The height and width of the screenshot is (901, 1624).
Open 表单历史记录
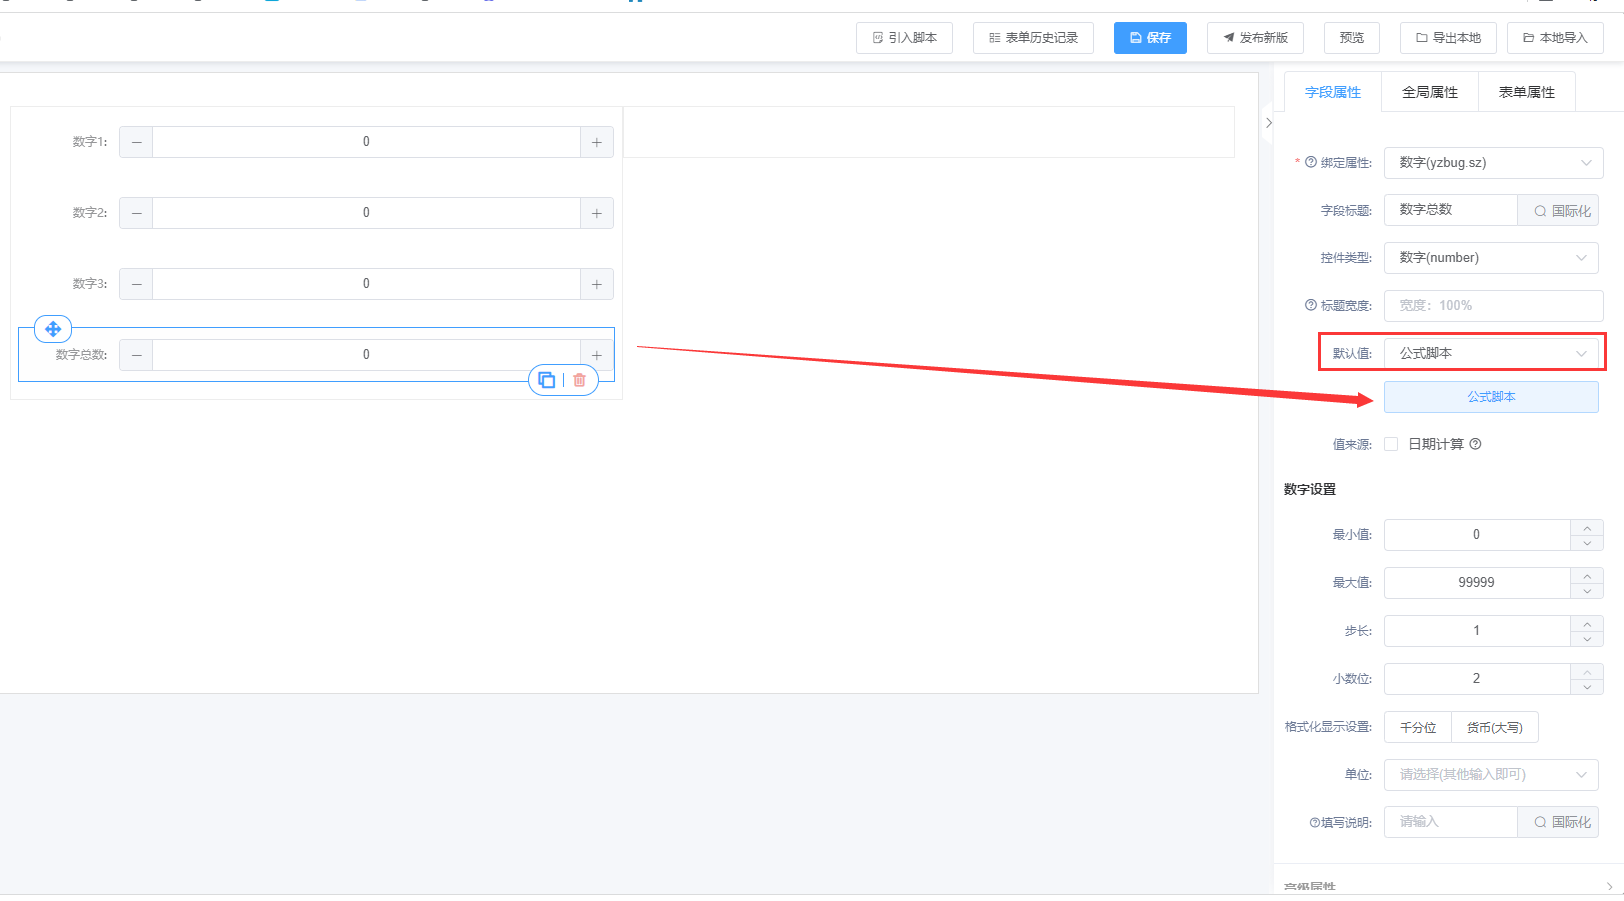[x=1033, y=38]
